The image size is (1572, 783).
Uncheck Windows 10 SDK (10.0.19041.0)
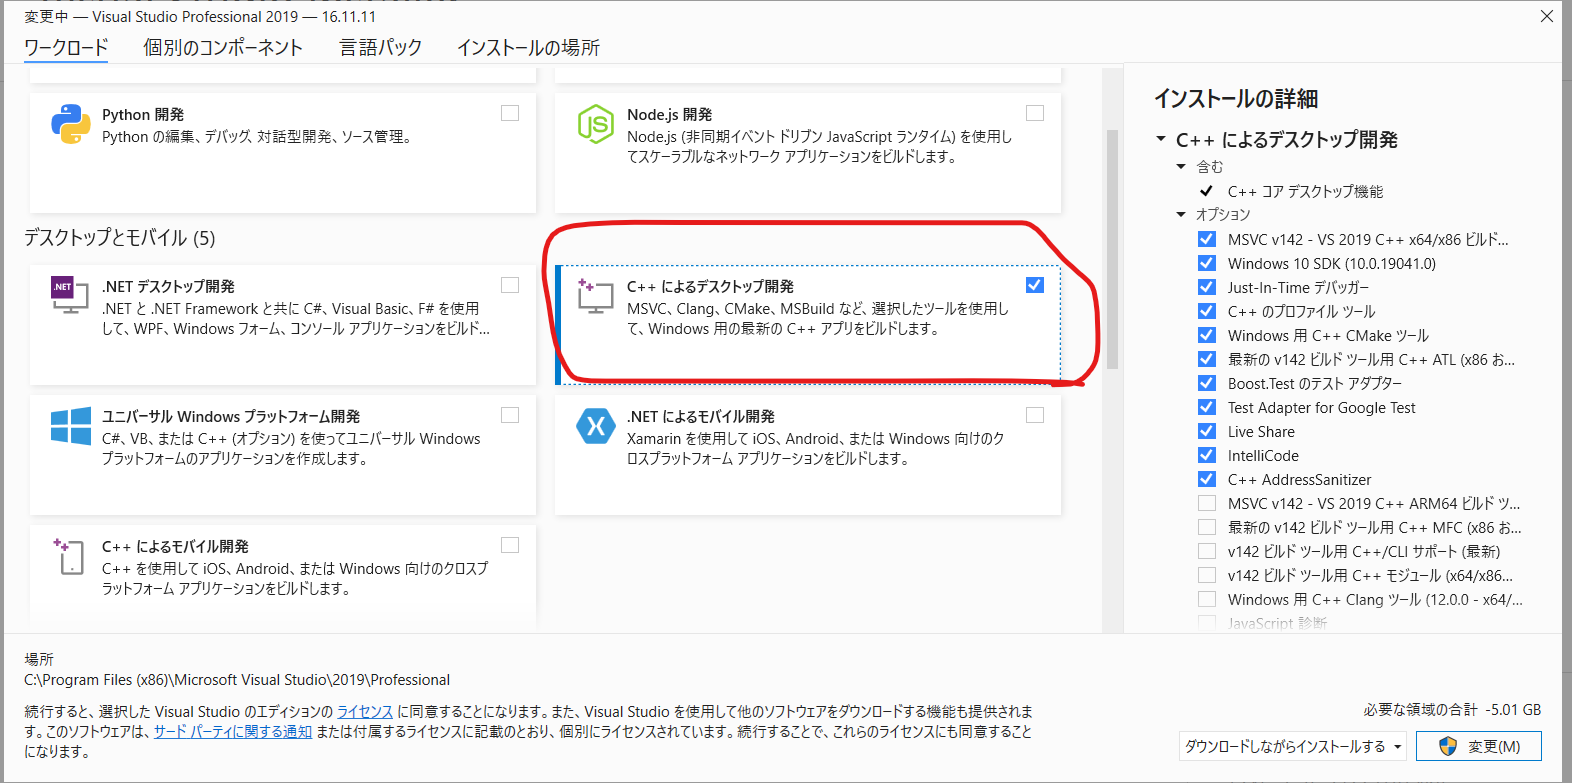pos(1207,263)
